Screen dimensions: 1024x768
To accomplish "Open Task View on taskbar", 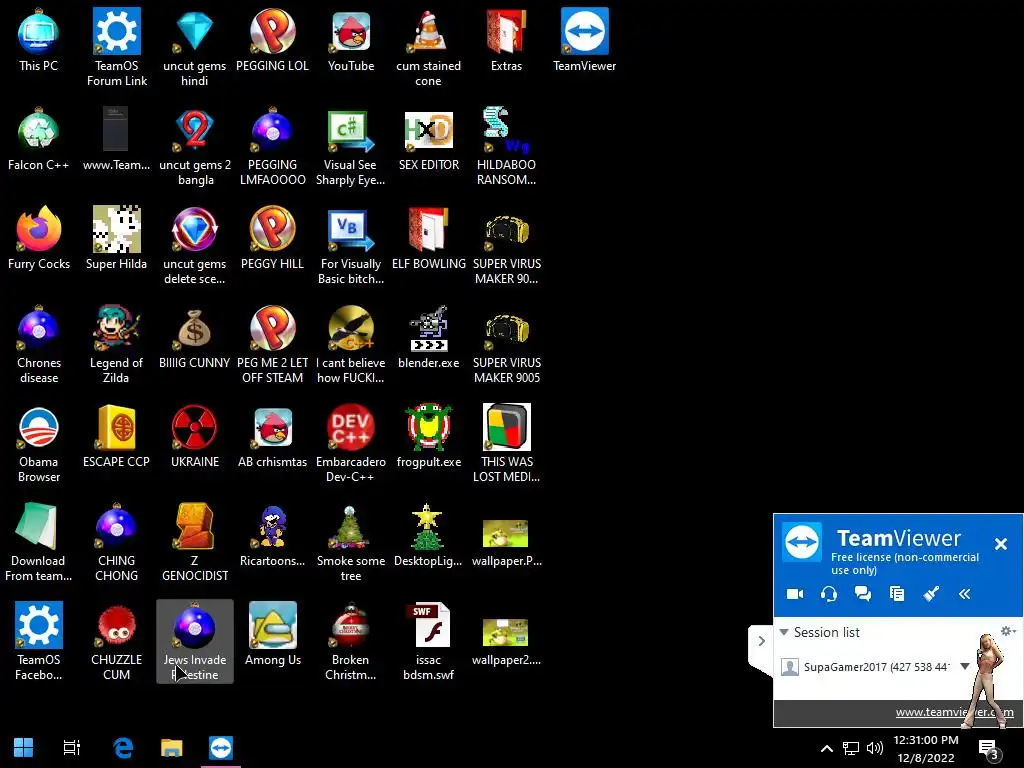I will [x=71, y=747].
